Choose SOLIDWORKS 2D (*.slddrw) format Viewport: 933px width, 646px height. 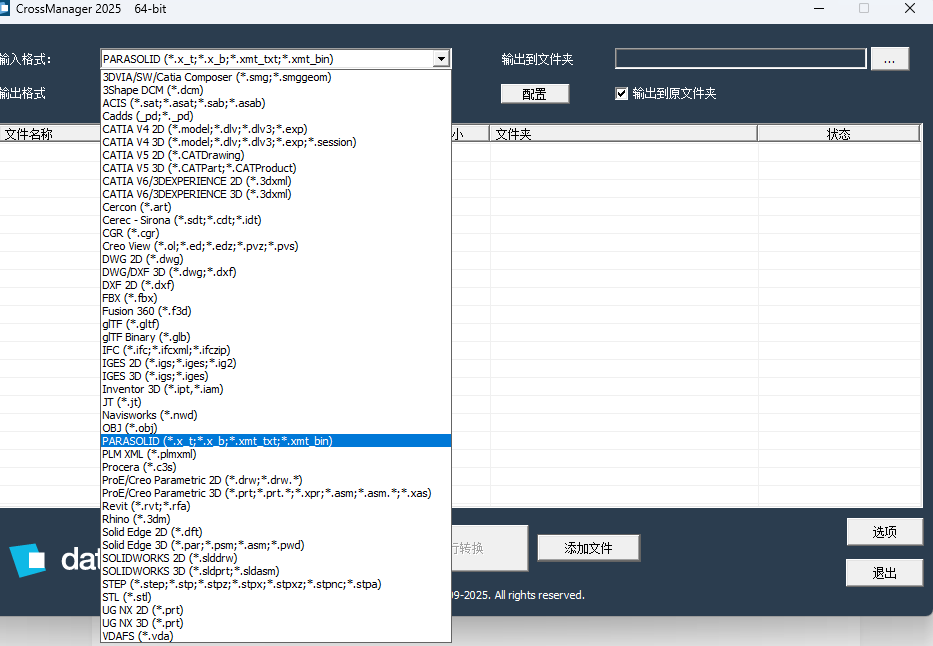click(x=276, y=559)
